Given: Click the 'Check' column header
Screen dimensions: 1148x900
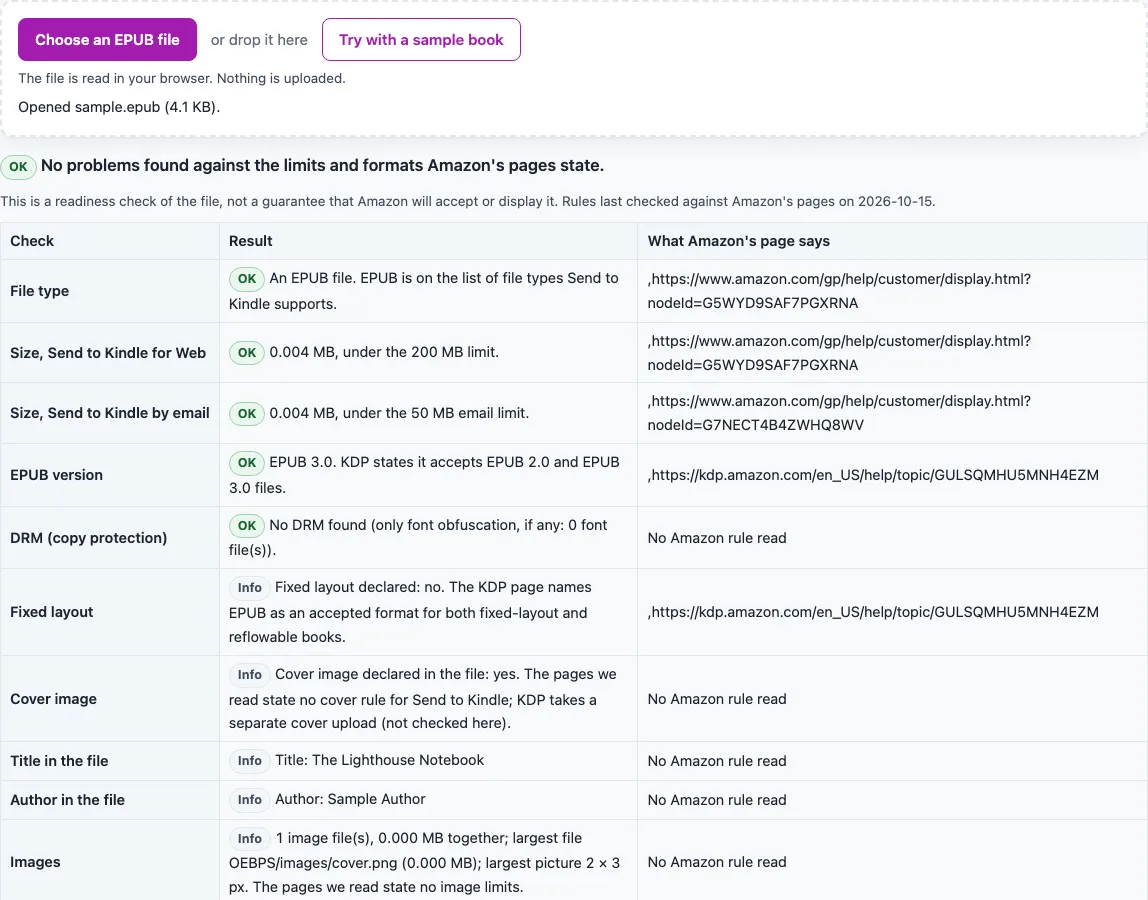Looking at the screenshot, I should pyautogui.click(x=32, y=241).
